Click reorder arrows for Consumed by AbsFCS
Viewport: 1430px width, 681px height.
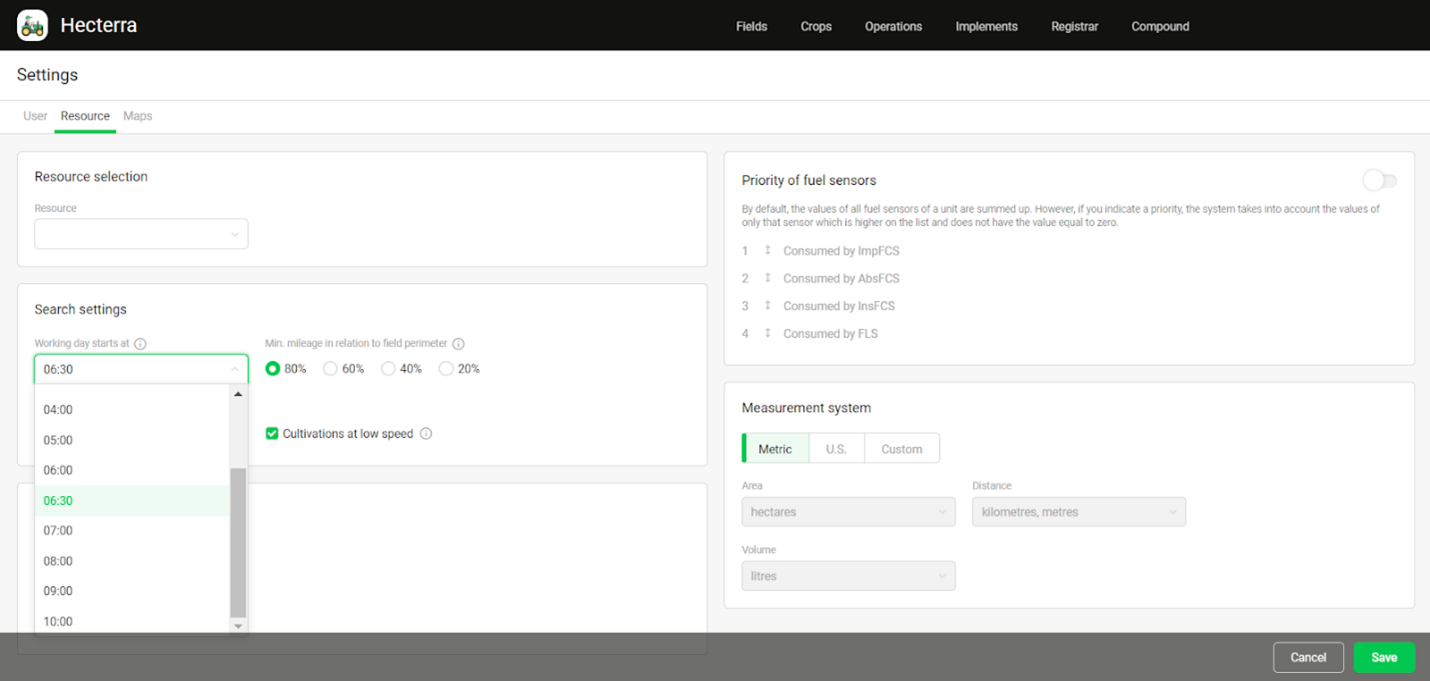(x=767, y=278)
